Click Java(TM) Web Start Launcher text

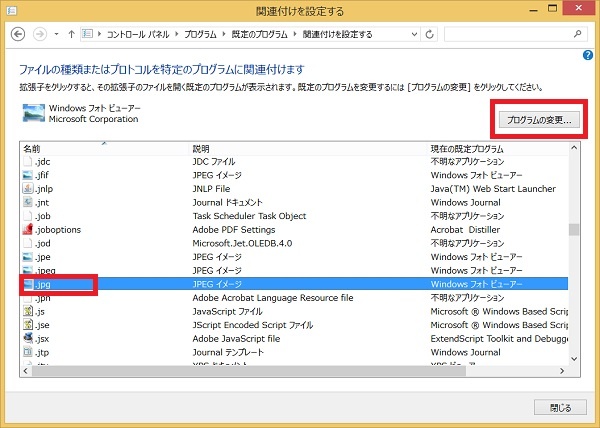coord(493,189)
